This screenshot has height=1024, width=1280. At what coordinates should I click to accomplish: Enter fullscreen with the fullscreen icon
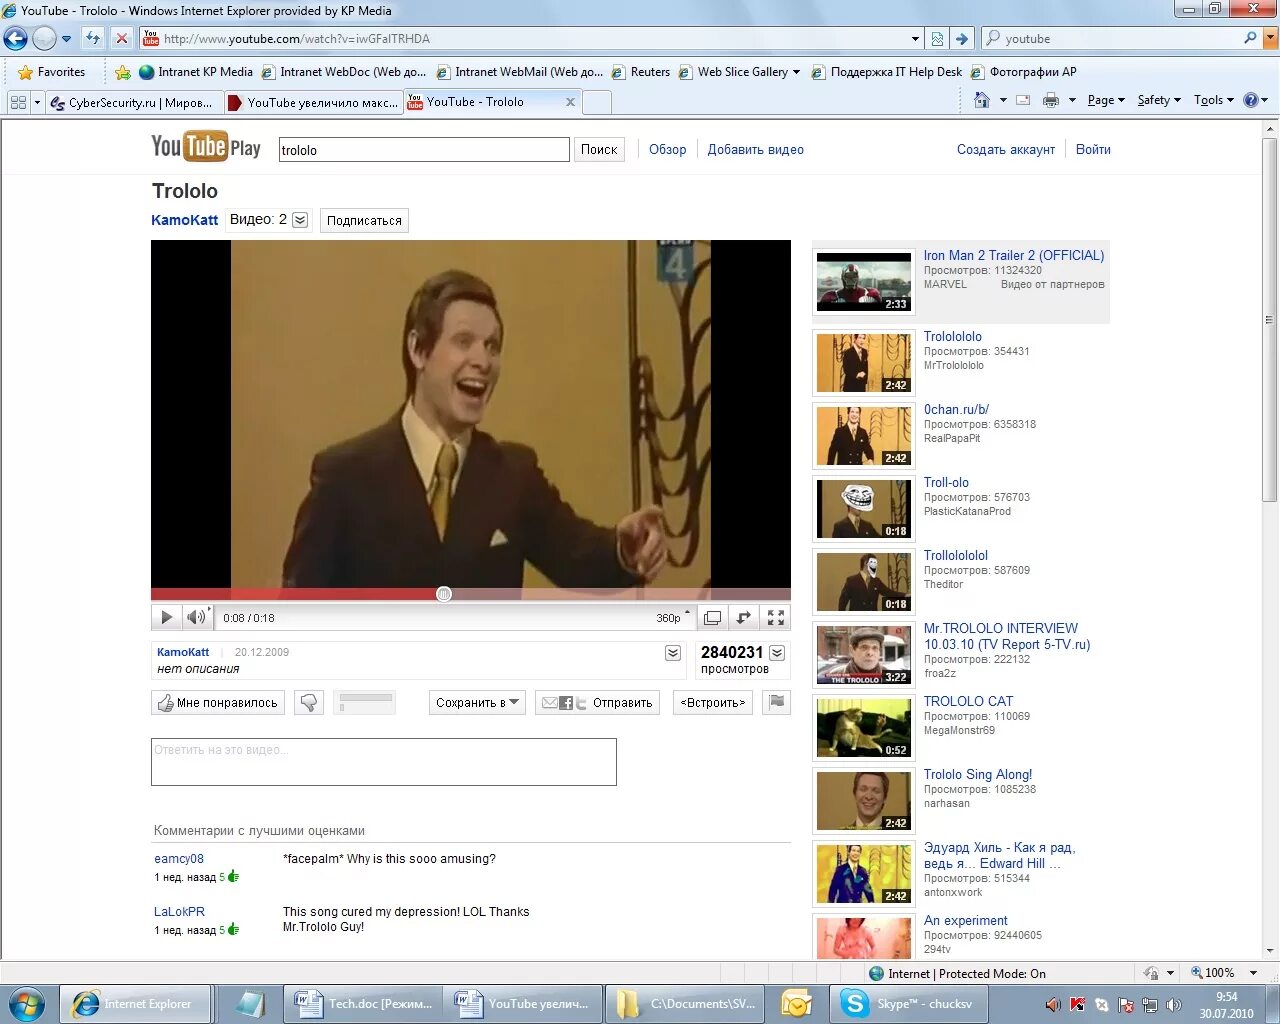(776, 618)
